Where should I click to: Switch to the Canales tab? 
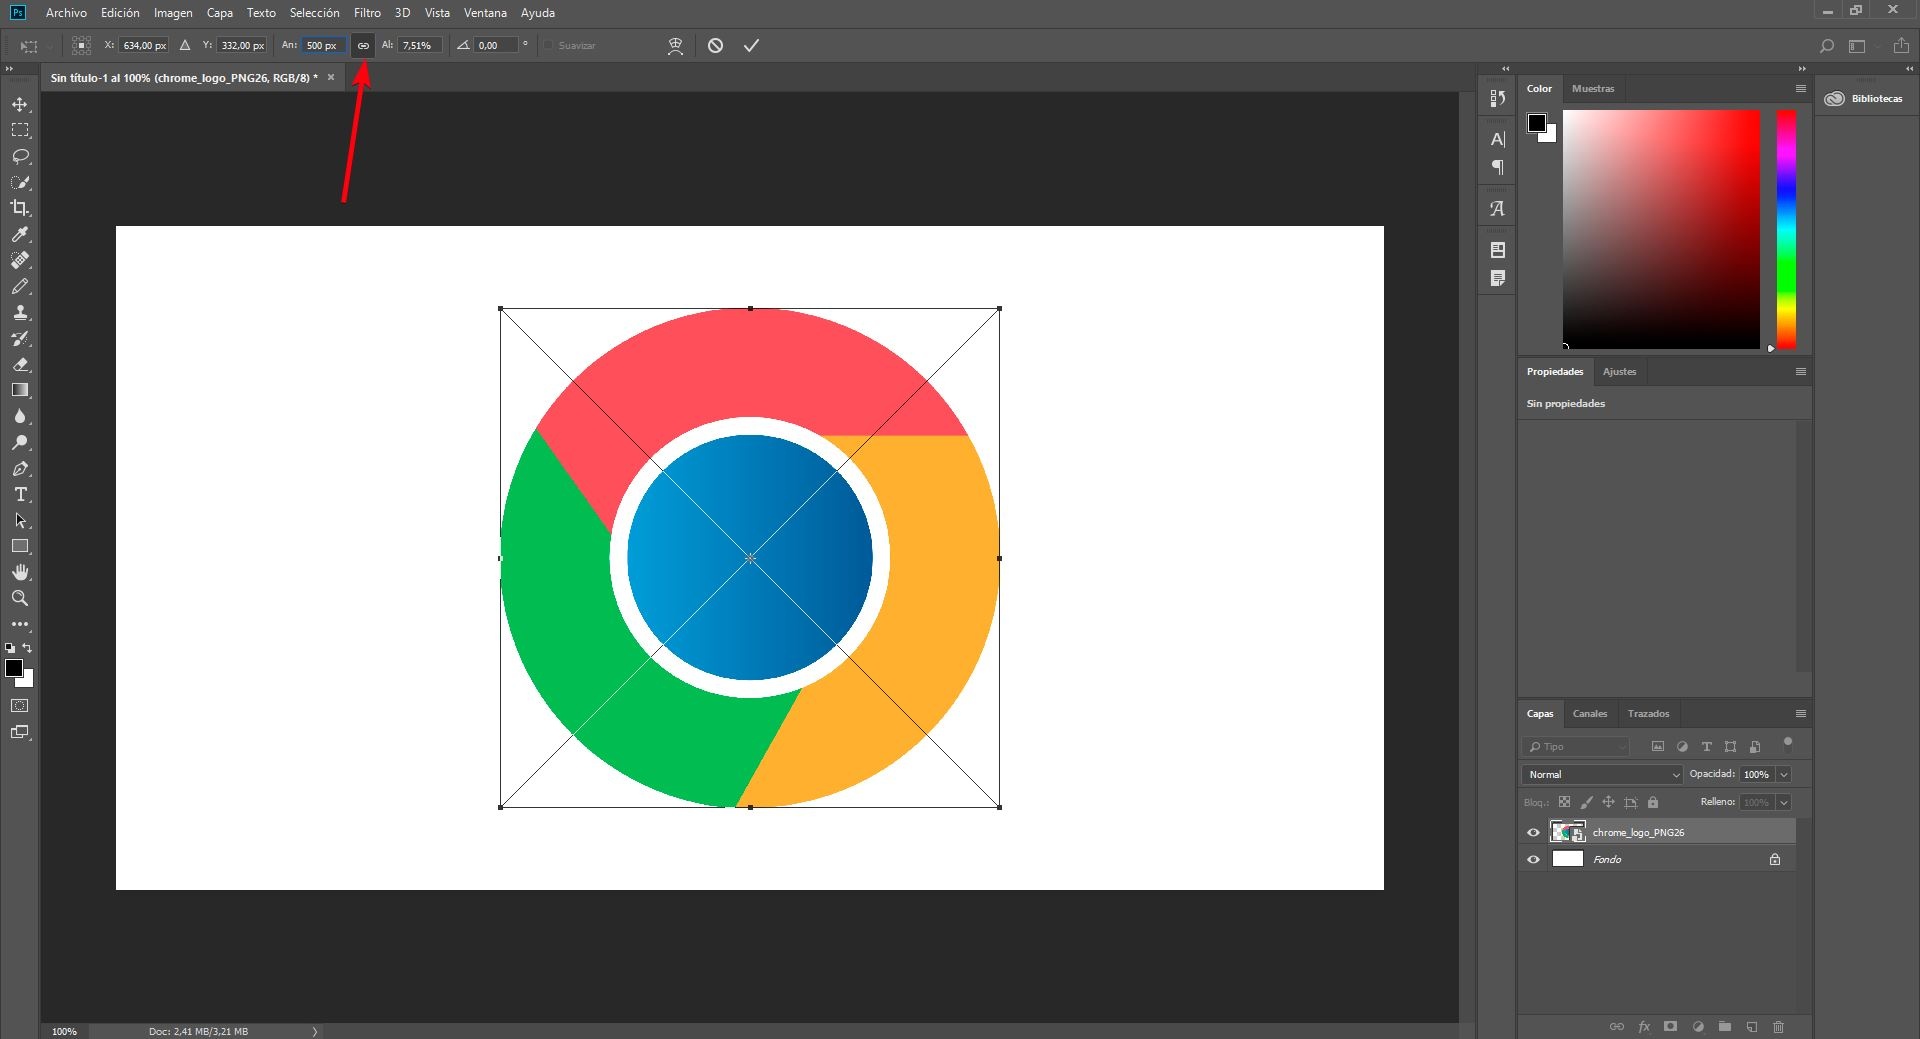[x=1589, y=713]
